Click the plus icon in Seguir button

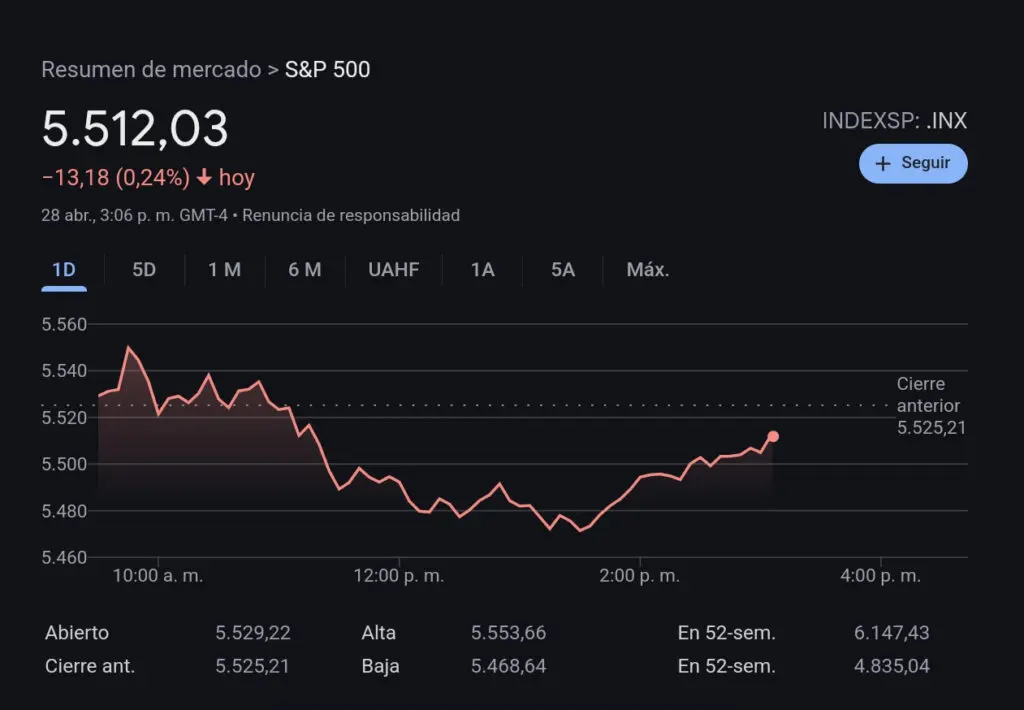882,164
